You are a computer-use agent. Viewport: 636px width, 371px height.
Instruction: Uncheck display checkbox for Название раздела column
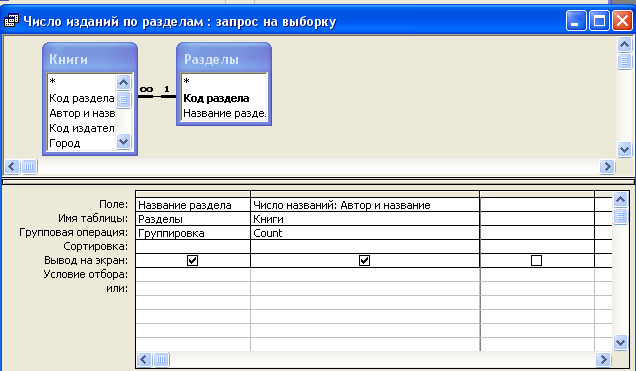click(193, 260)
